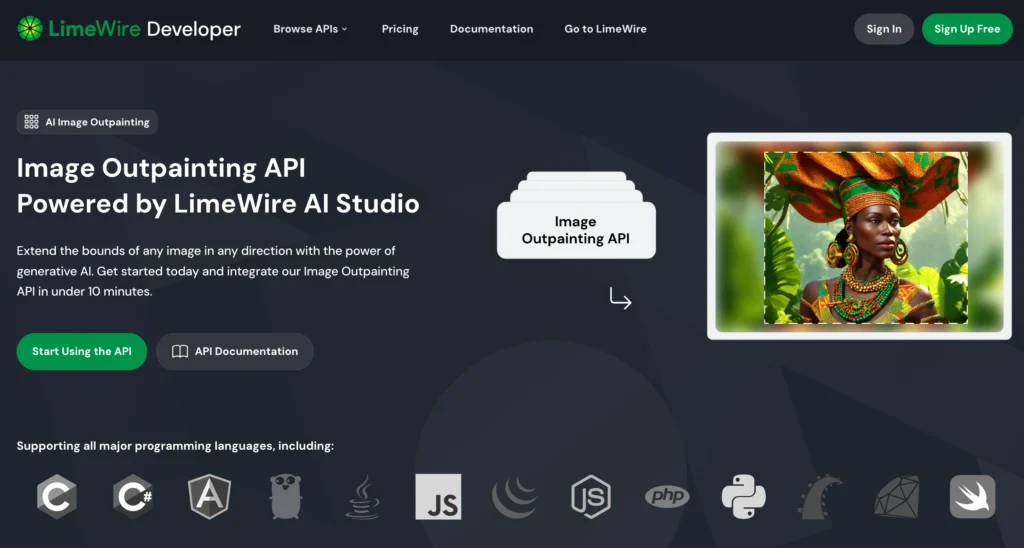Click the 'Extend the bounds of any image' paragraph
This screenshot has width=1024, height=548.
[213, 271]
